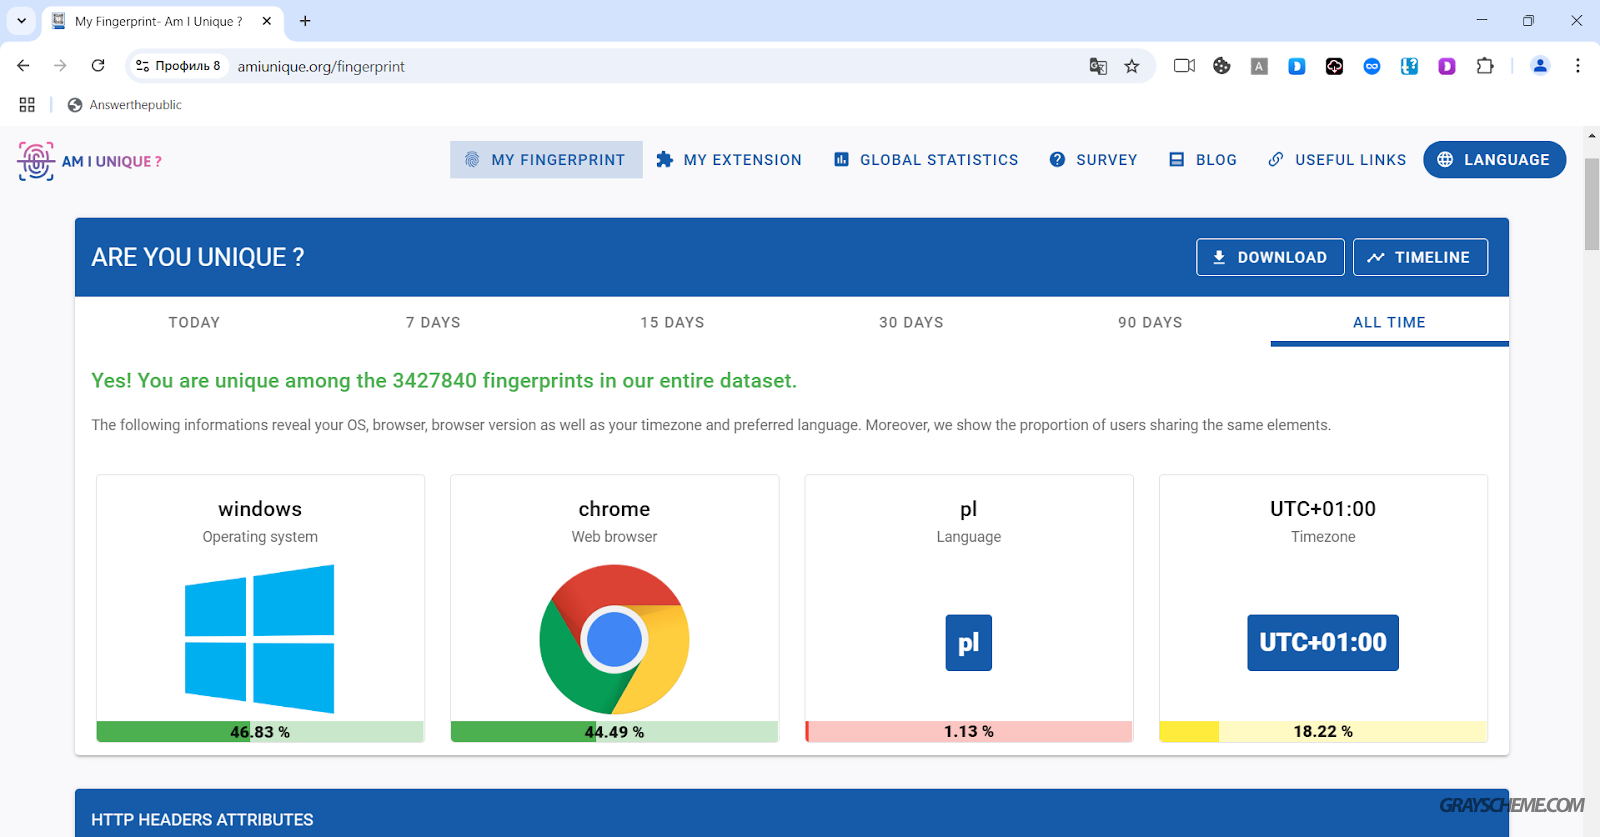Click the blue infinity extension icon
The height and width of the screenshot is (837, 1600).
pos(1372,67)
